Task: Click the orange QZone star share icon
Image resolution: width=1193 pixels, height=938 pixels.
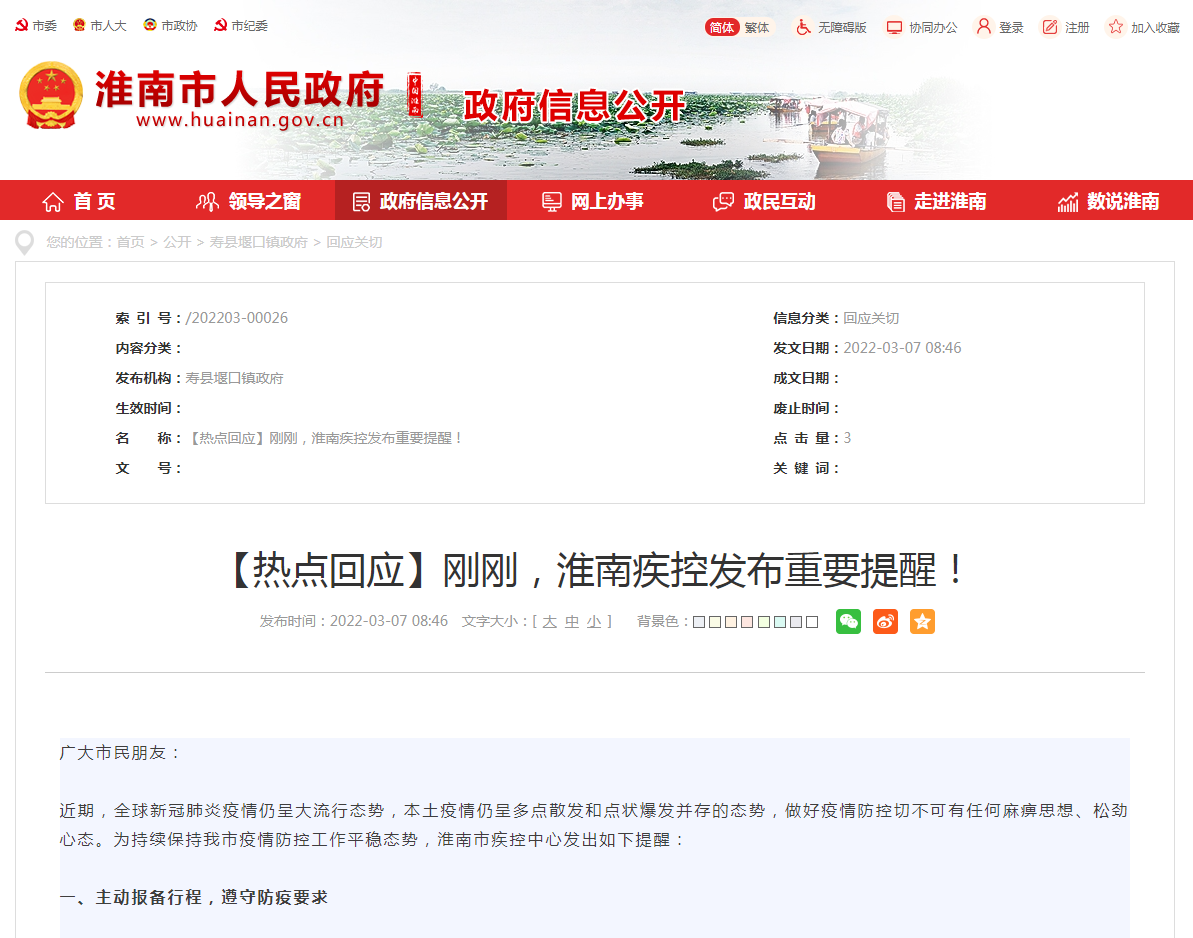Action: [922, 621]
